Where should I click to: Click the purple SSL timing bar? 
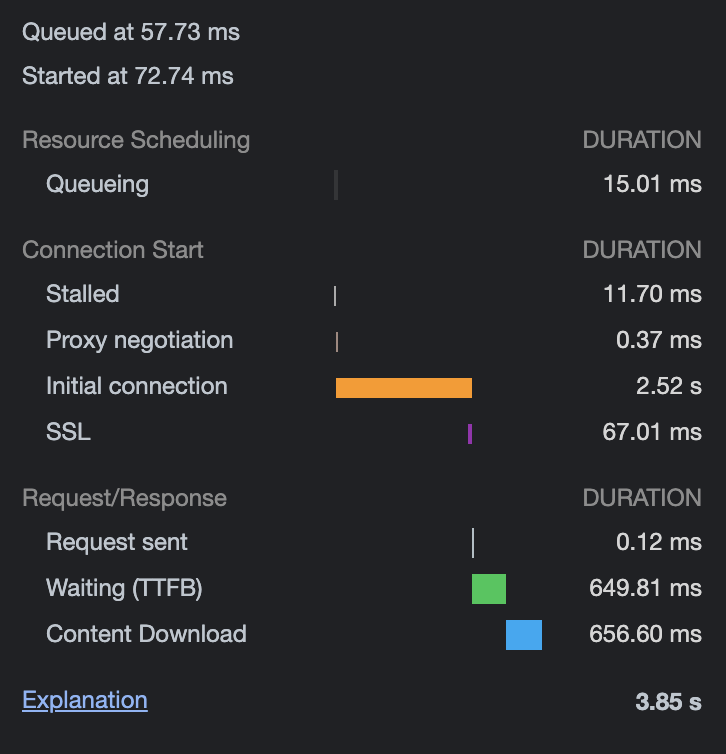[x=470, y=434]
